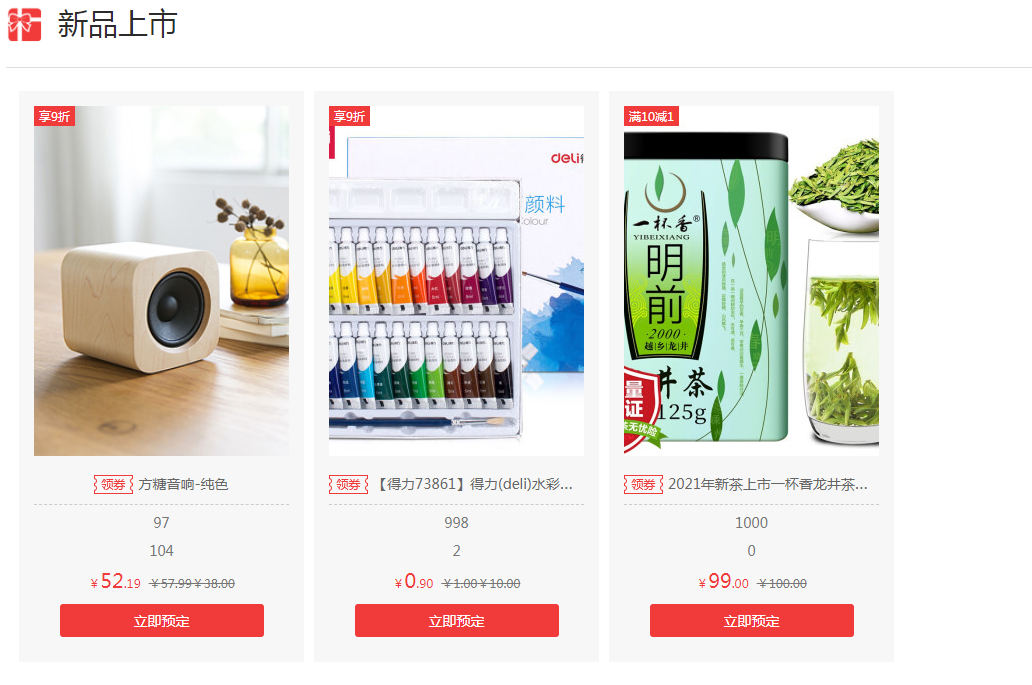Click the red gift icon beside 新品上市
Viewport: 1032px width, 685px height.
click(x=24, y=24)
